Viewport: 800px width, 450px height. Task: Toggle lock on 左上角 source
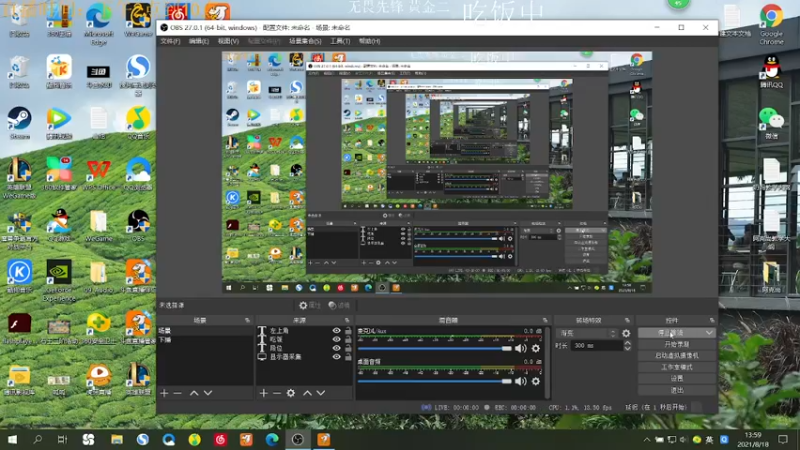point(348,331)
